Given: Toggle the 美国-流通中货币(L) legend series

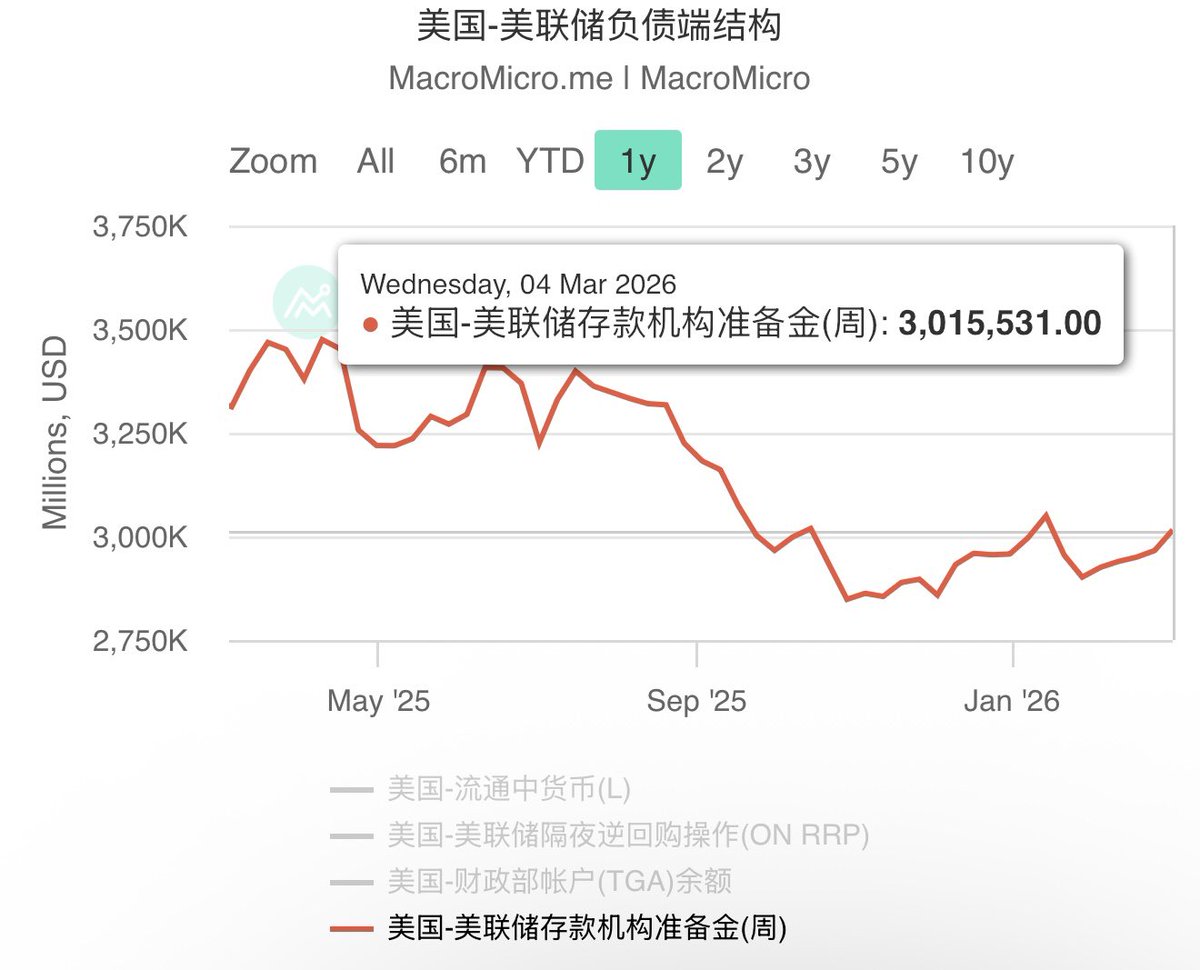Looking at the screenshot, I should (x=480, y=790).
